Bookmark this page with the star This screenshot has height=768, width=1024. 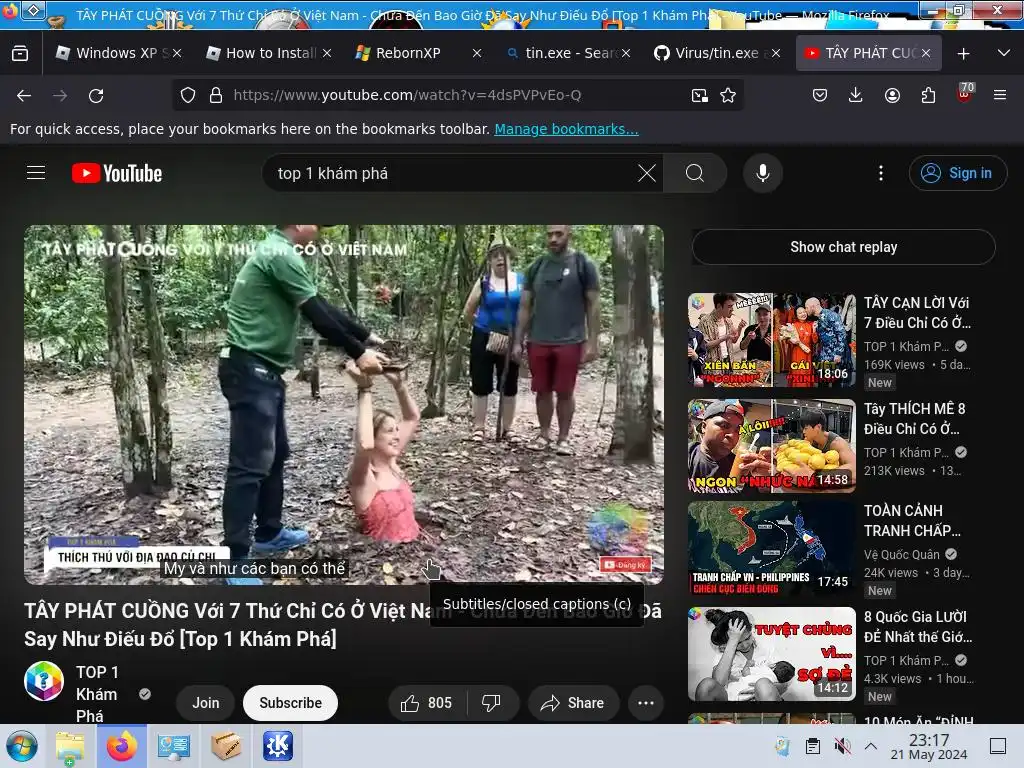[728, 95]
